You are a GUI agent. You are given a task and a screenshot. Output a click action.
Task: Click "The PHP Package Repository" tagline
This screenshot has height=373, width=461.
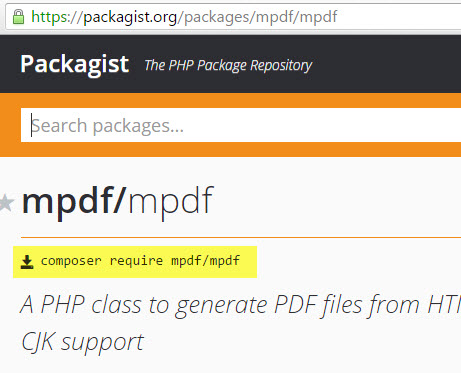click(228, 65)
